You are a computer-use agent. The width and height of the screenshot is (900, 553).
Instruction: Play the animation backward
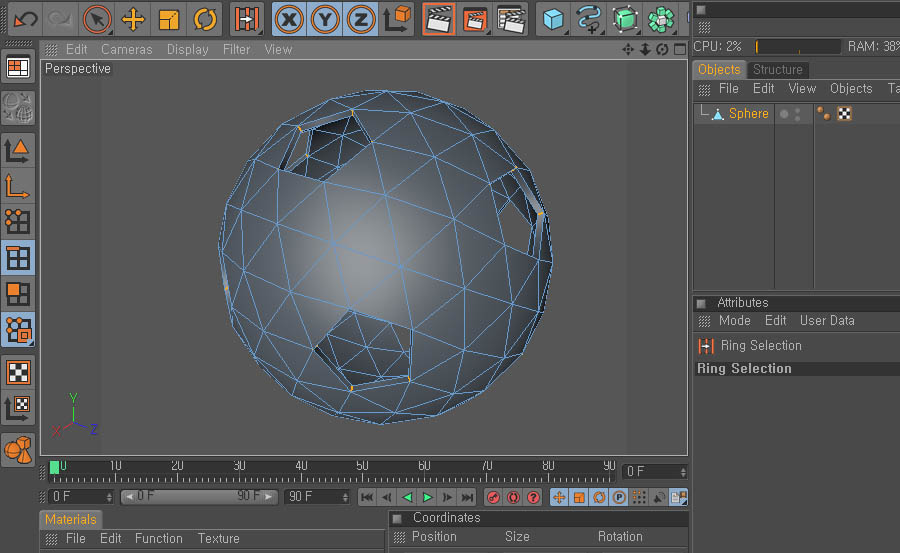coord(408,497)
